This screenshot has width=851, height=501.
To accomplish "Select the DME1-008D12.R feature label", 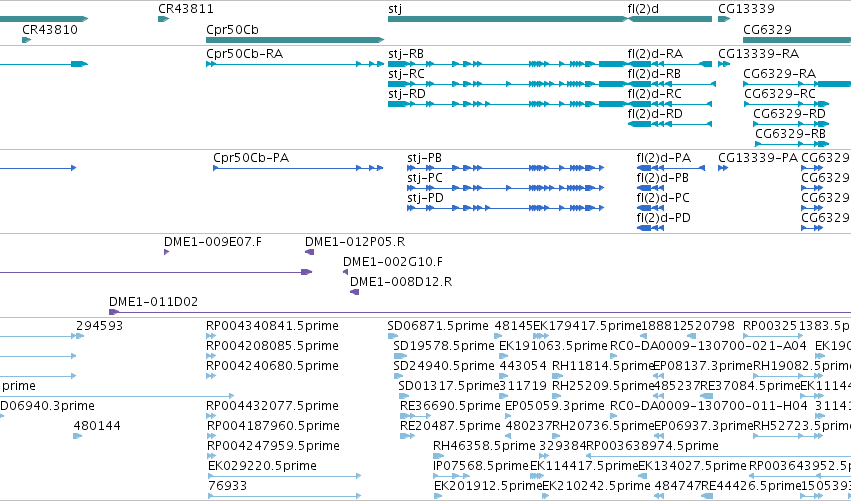I will tap(401, 282).
